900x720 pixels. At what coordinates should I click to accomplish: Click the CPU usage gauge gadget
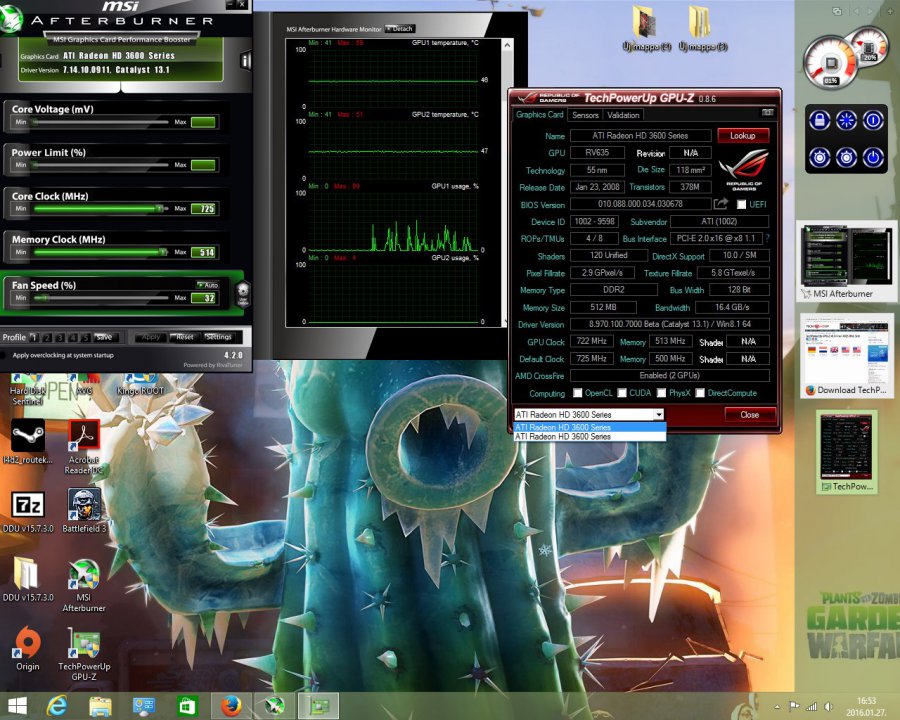click(x=829, y=64)
